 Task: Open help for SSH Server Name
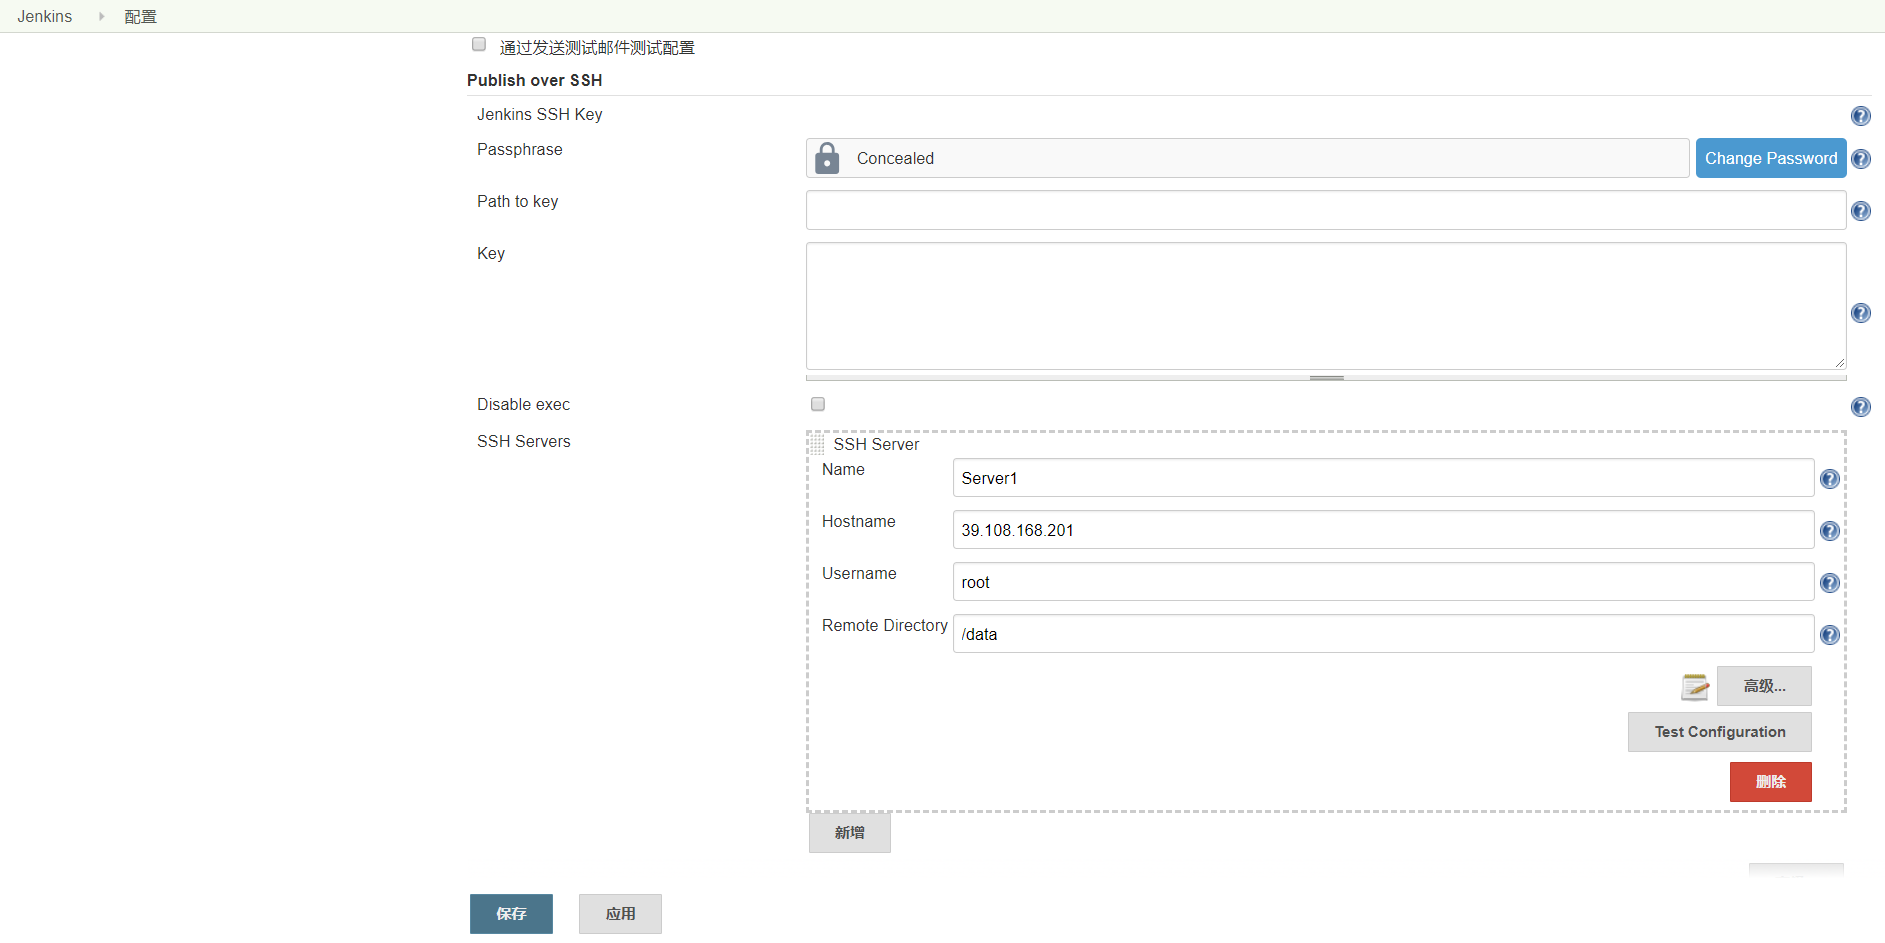pyautogui.click(x=1829, y=479)
